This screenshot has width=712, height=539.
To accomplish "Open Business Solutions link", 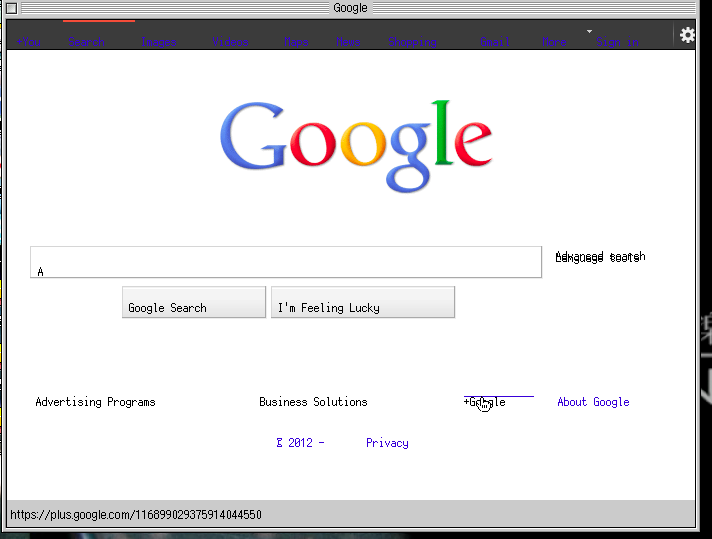I will tap(313, 402).
